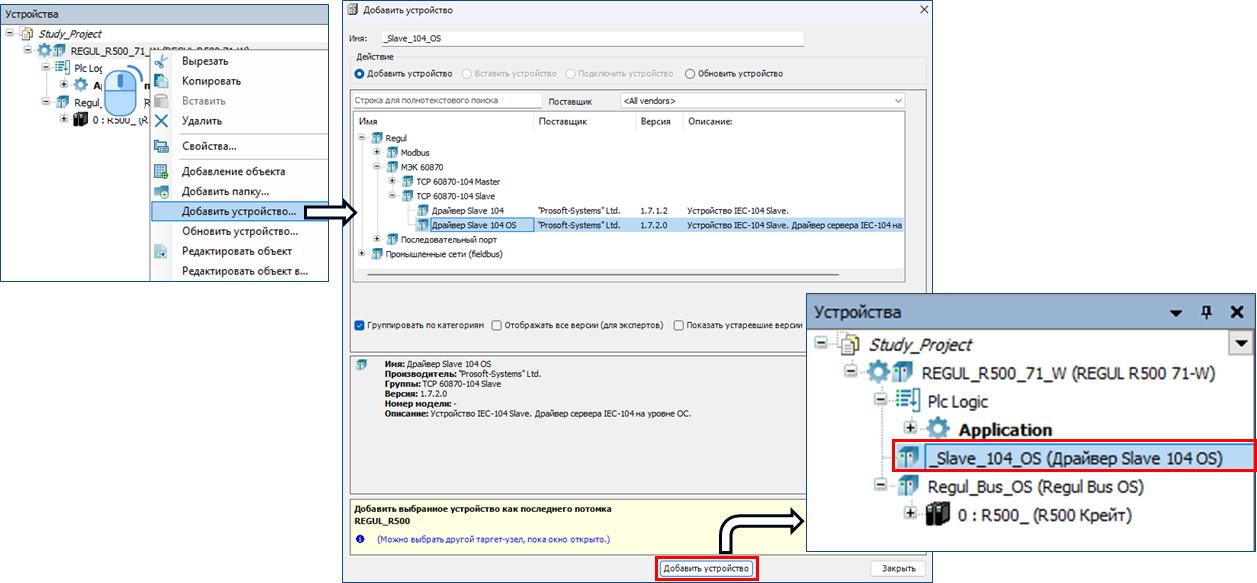The height and width of the screenshot is (583, 1257).
Task: Click the Имя device name input field
Action: tap(590, 38)
